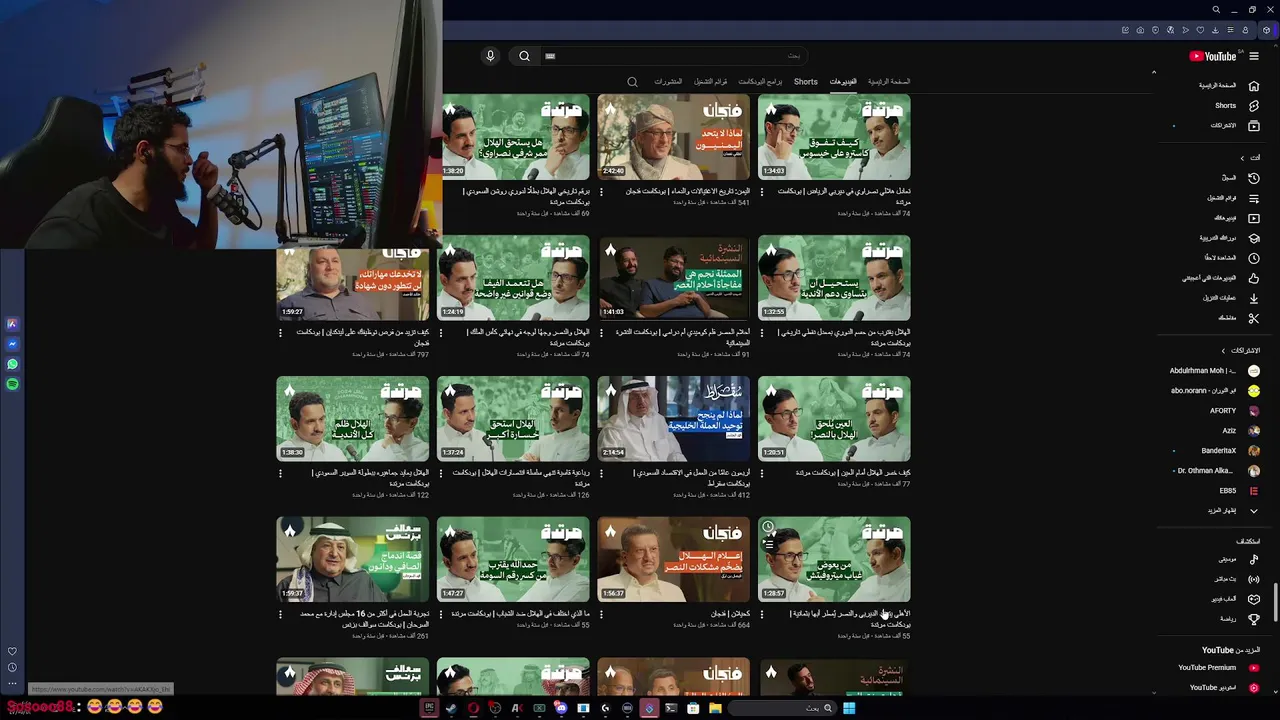Open Downloads in the sidebar
1280x720 pixels.
click(1229, 298)
